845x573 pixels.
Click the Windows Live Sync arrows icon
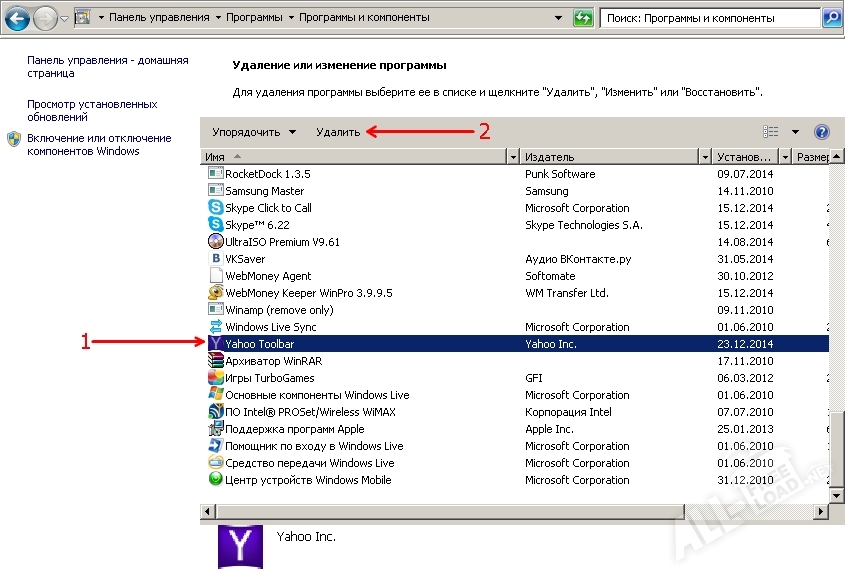(216, 327)
